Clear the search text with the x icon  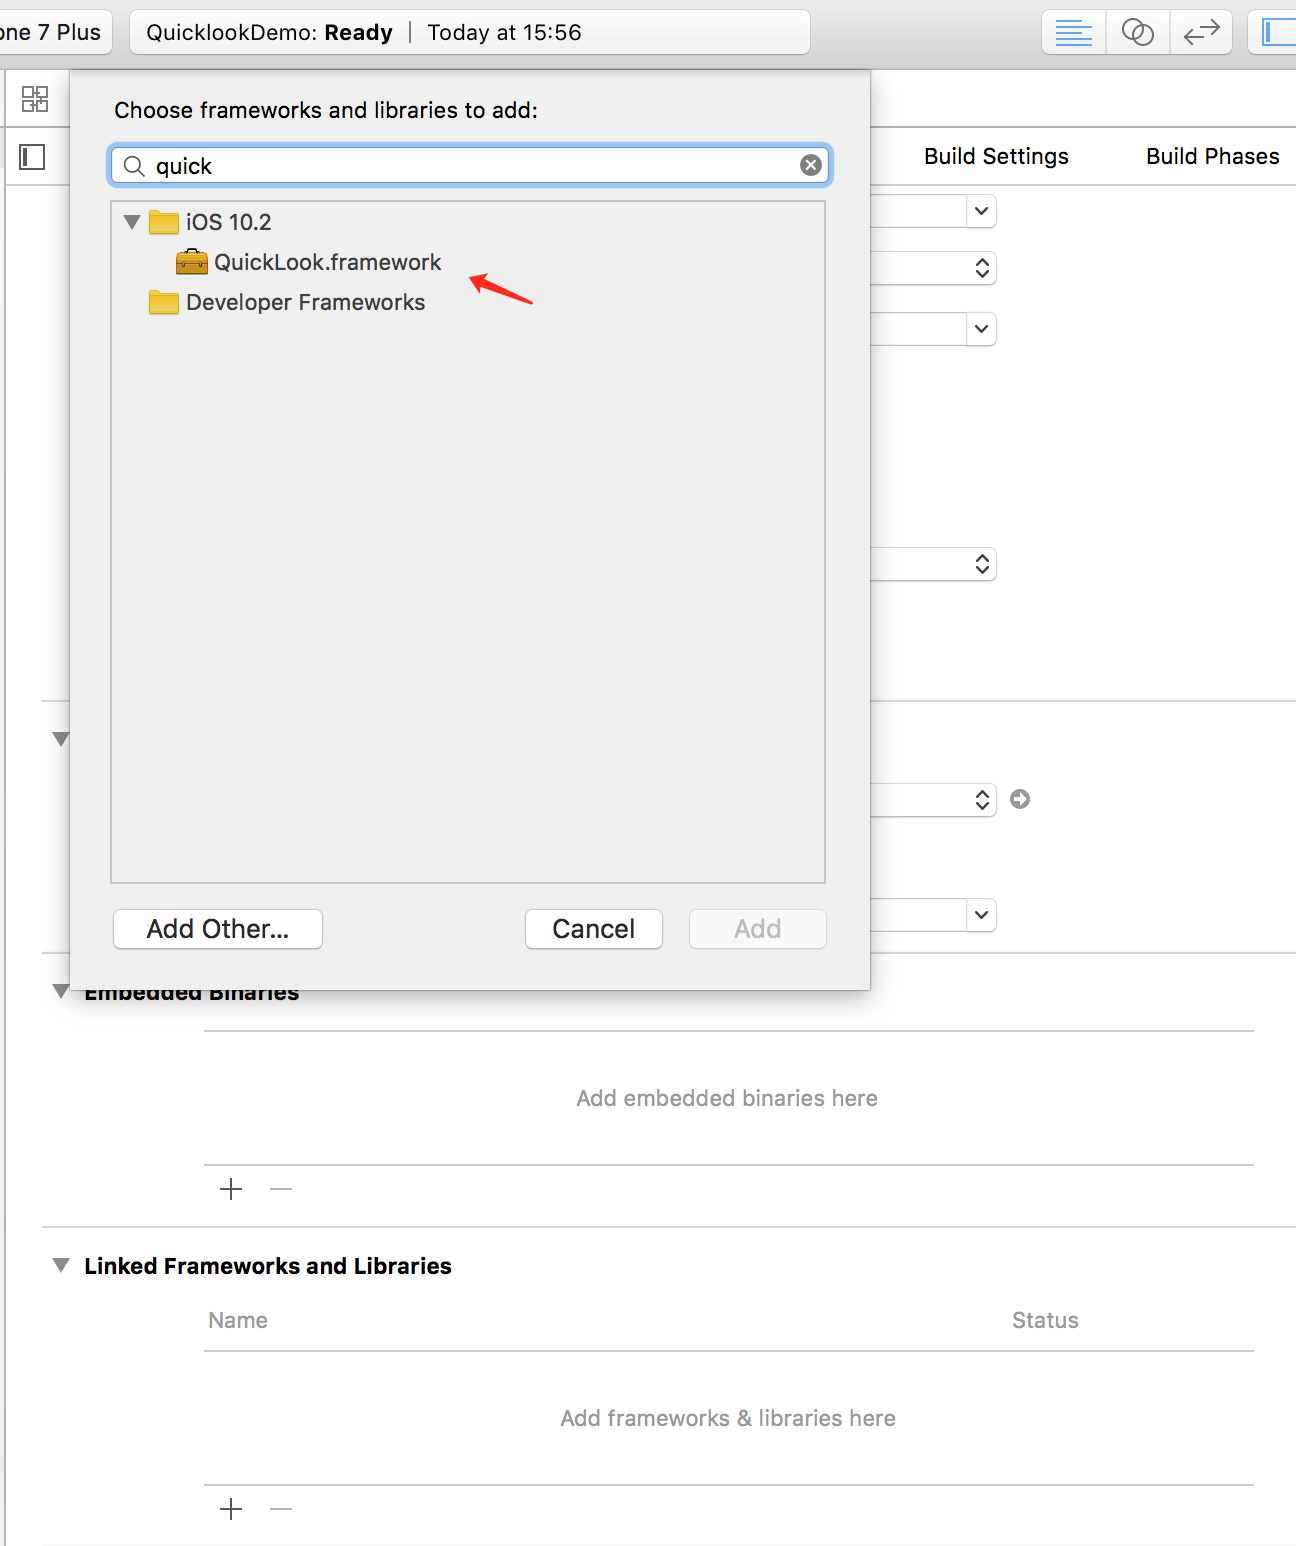[x=810, y=165]
